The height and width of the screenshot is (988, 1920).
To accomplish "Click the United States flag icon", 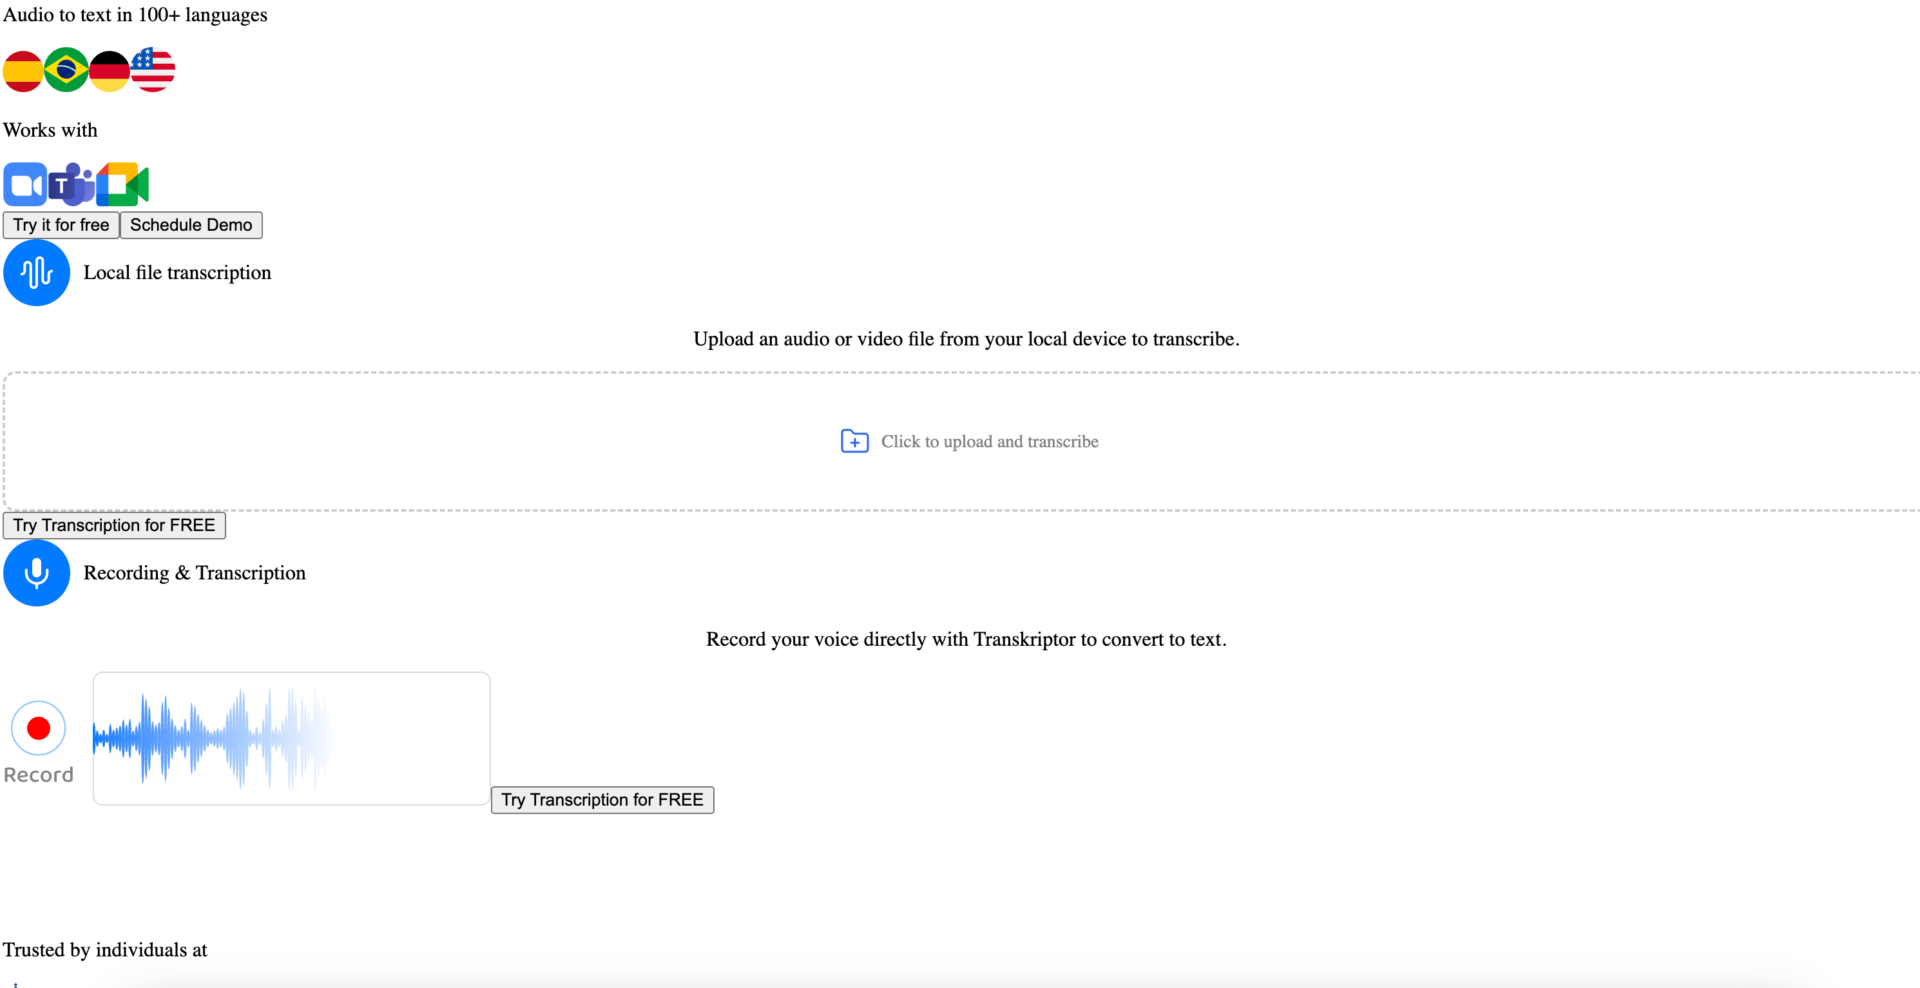I will 153,70.
